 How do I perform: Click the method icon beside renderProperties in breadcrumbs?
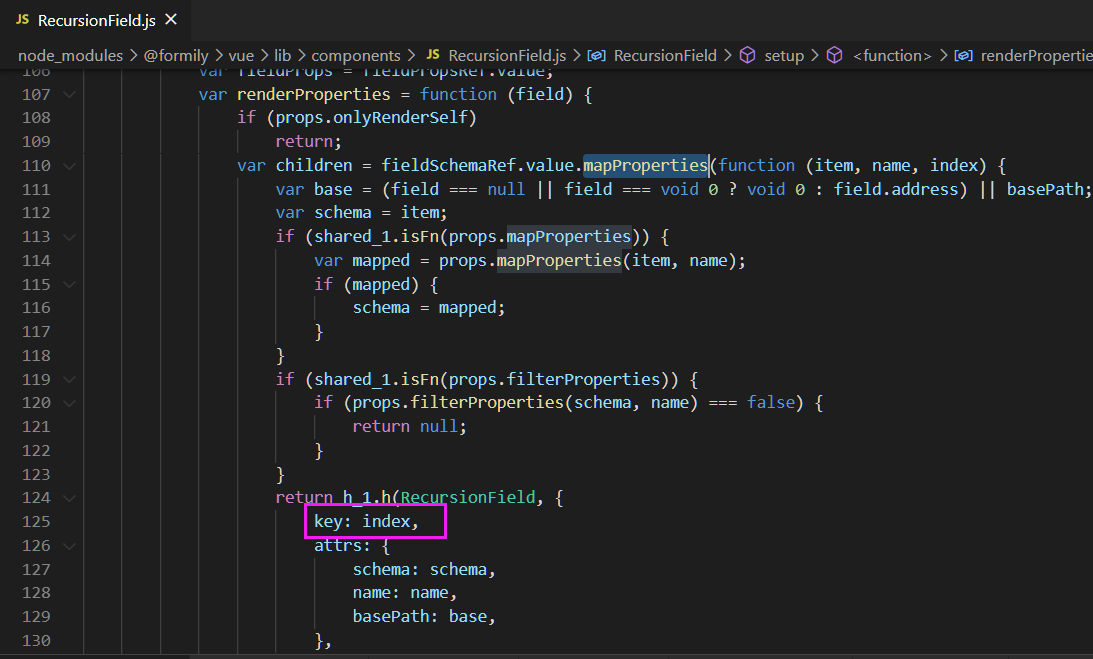(963, 55)
